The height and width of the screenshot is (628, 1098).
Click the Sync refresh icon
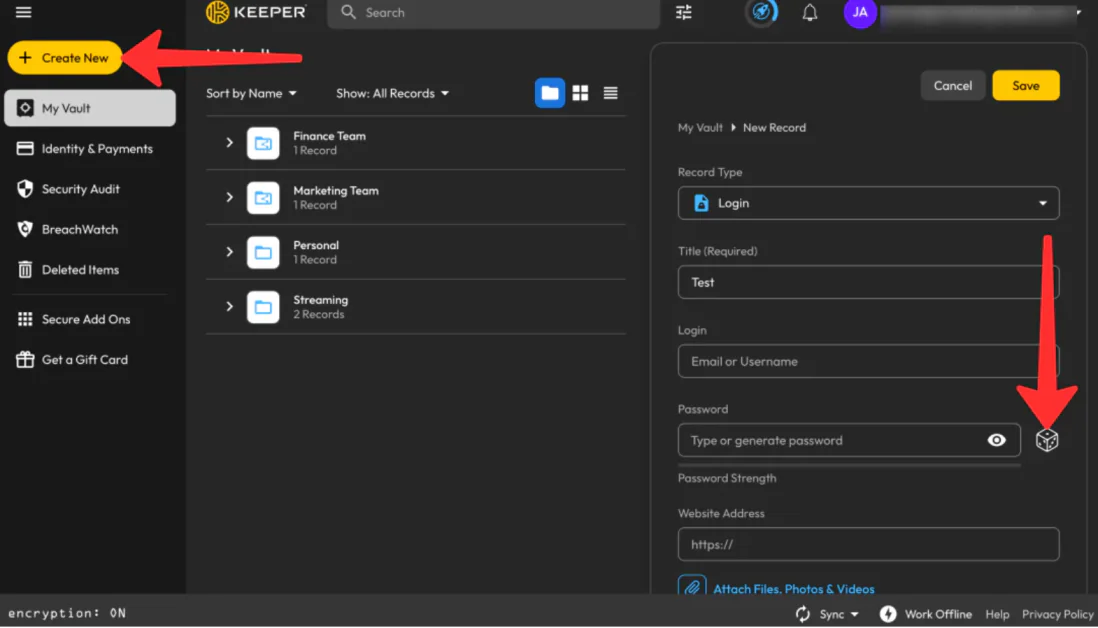pyautogui.click(x=802, y=614)
